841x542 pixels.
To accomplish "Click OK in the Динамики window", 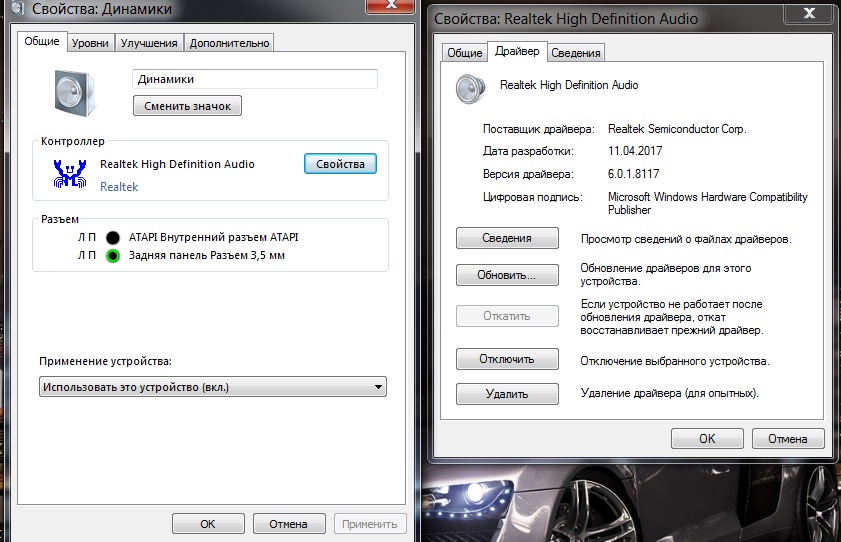I will pos(208,524).
